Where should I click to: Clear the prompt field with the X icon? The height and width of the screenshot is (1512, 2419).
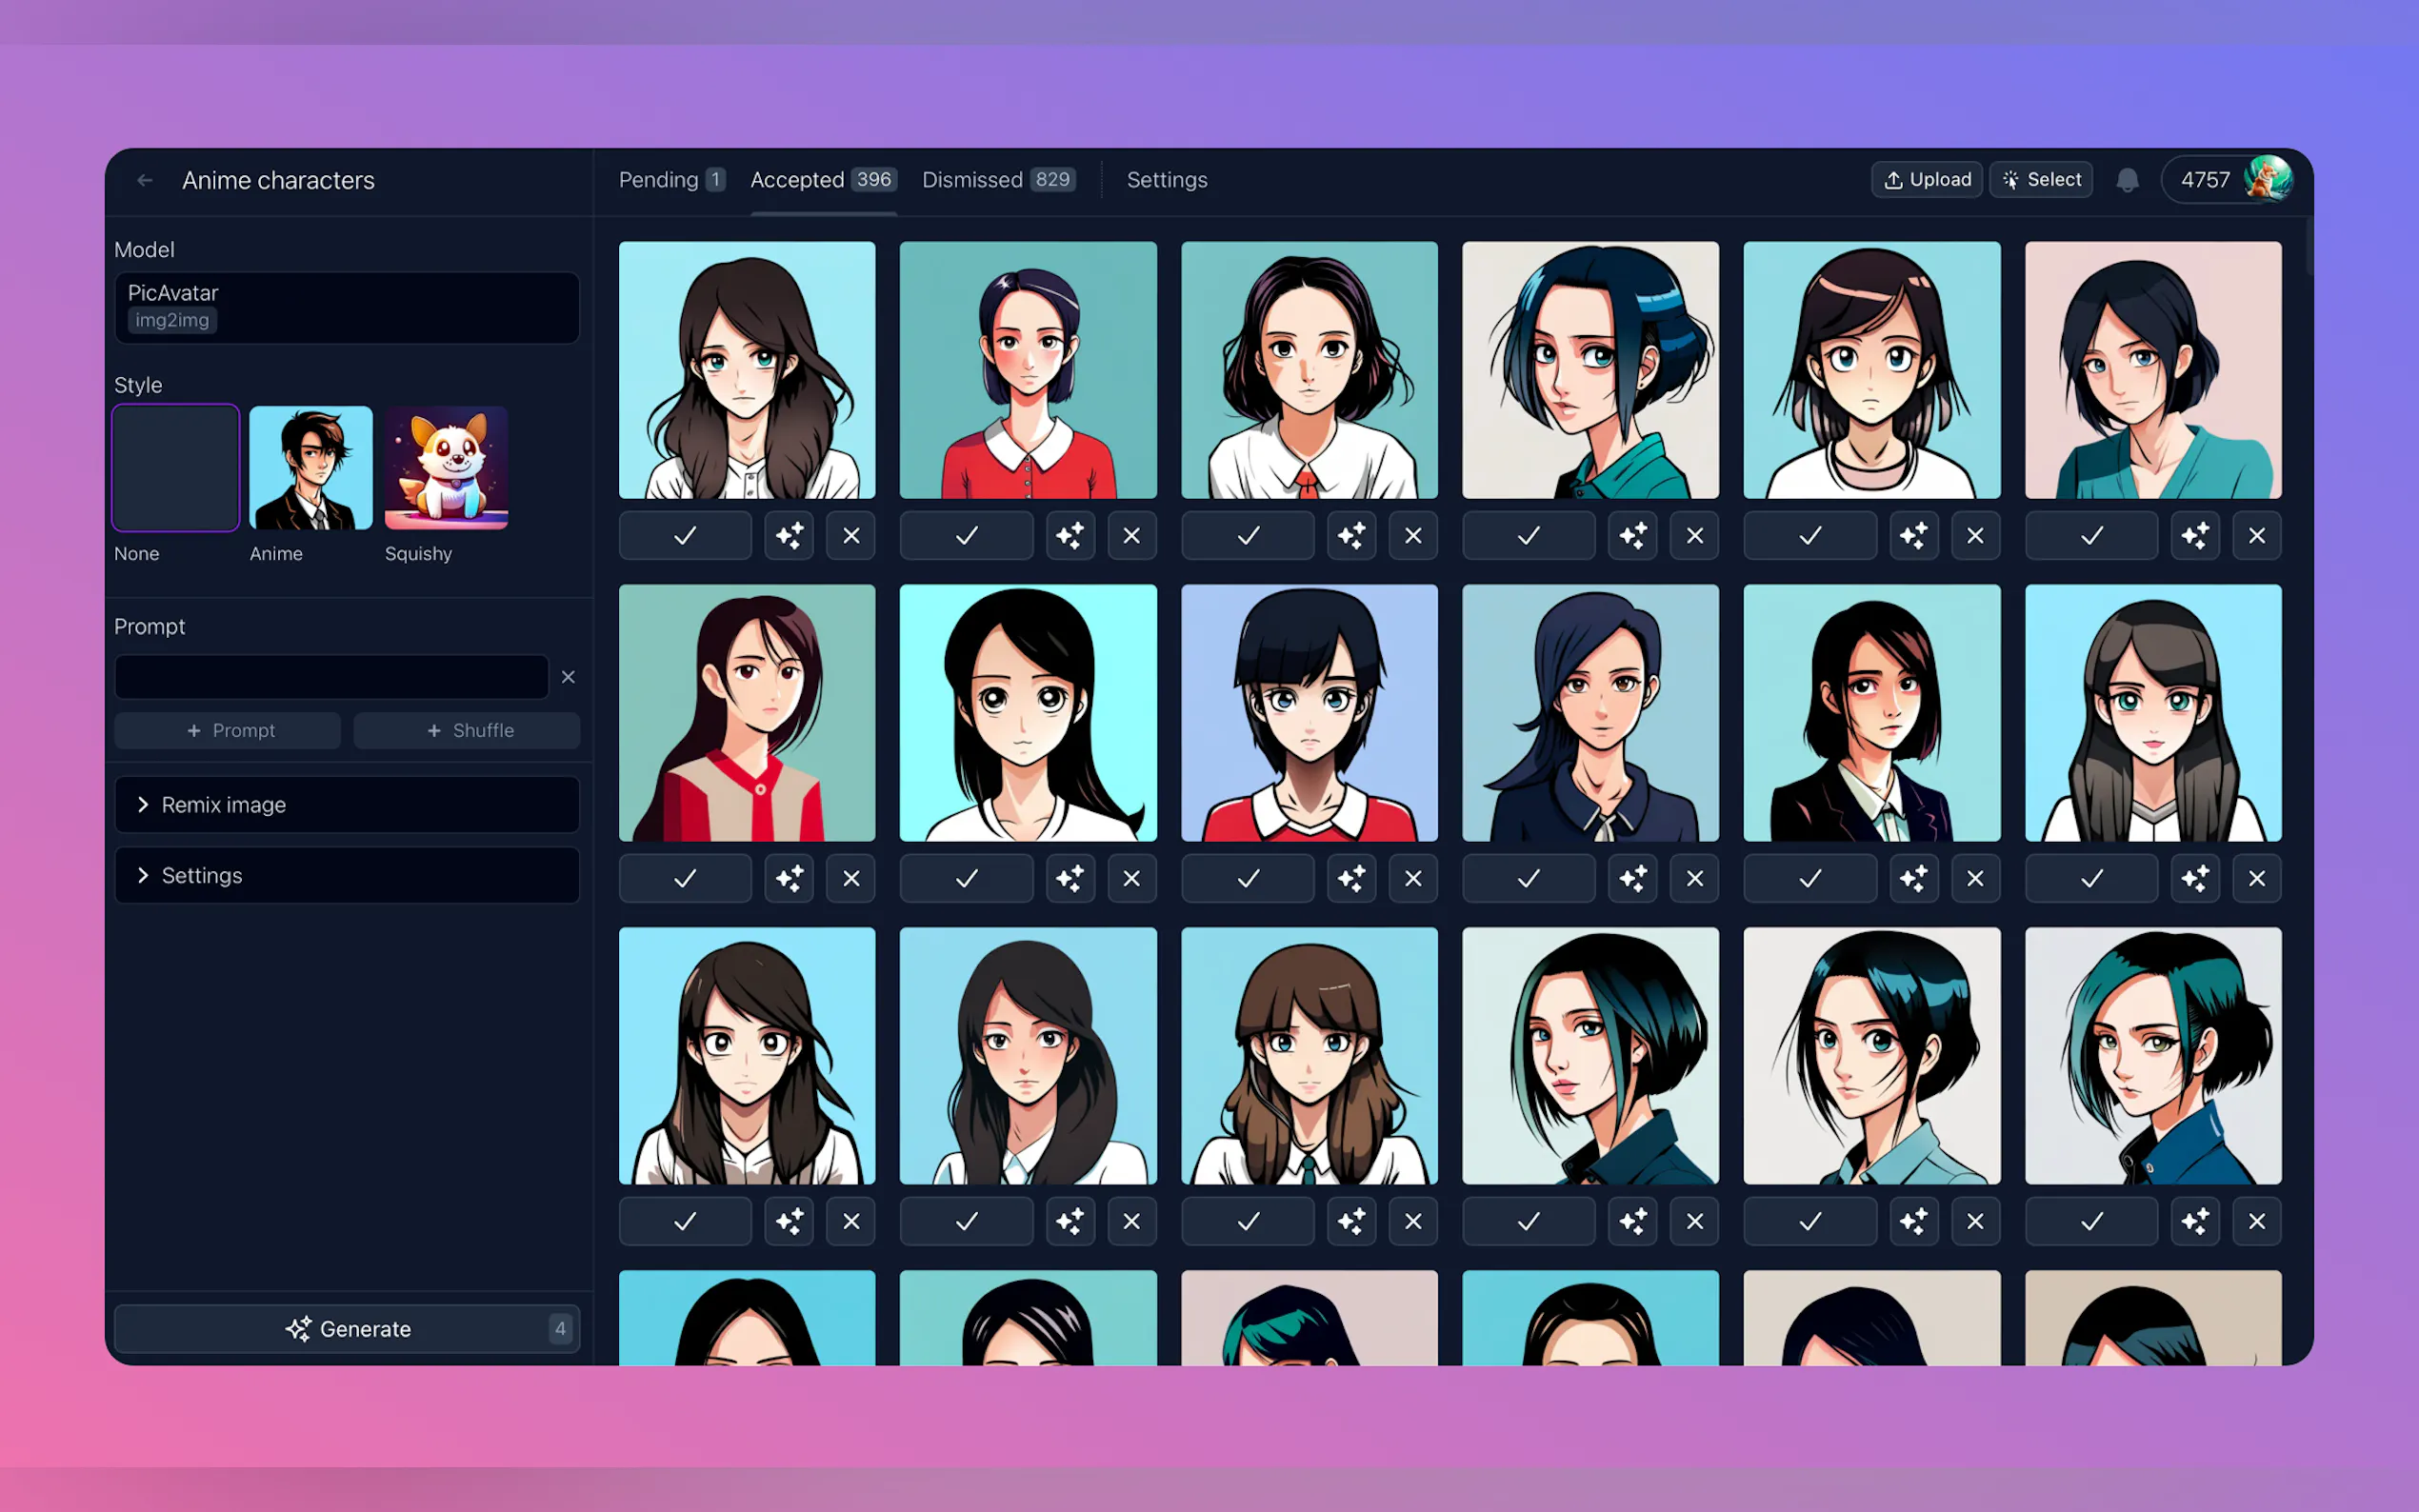tap(568, 677)
